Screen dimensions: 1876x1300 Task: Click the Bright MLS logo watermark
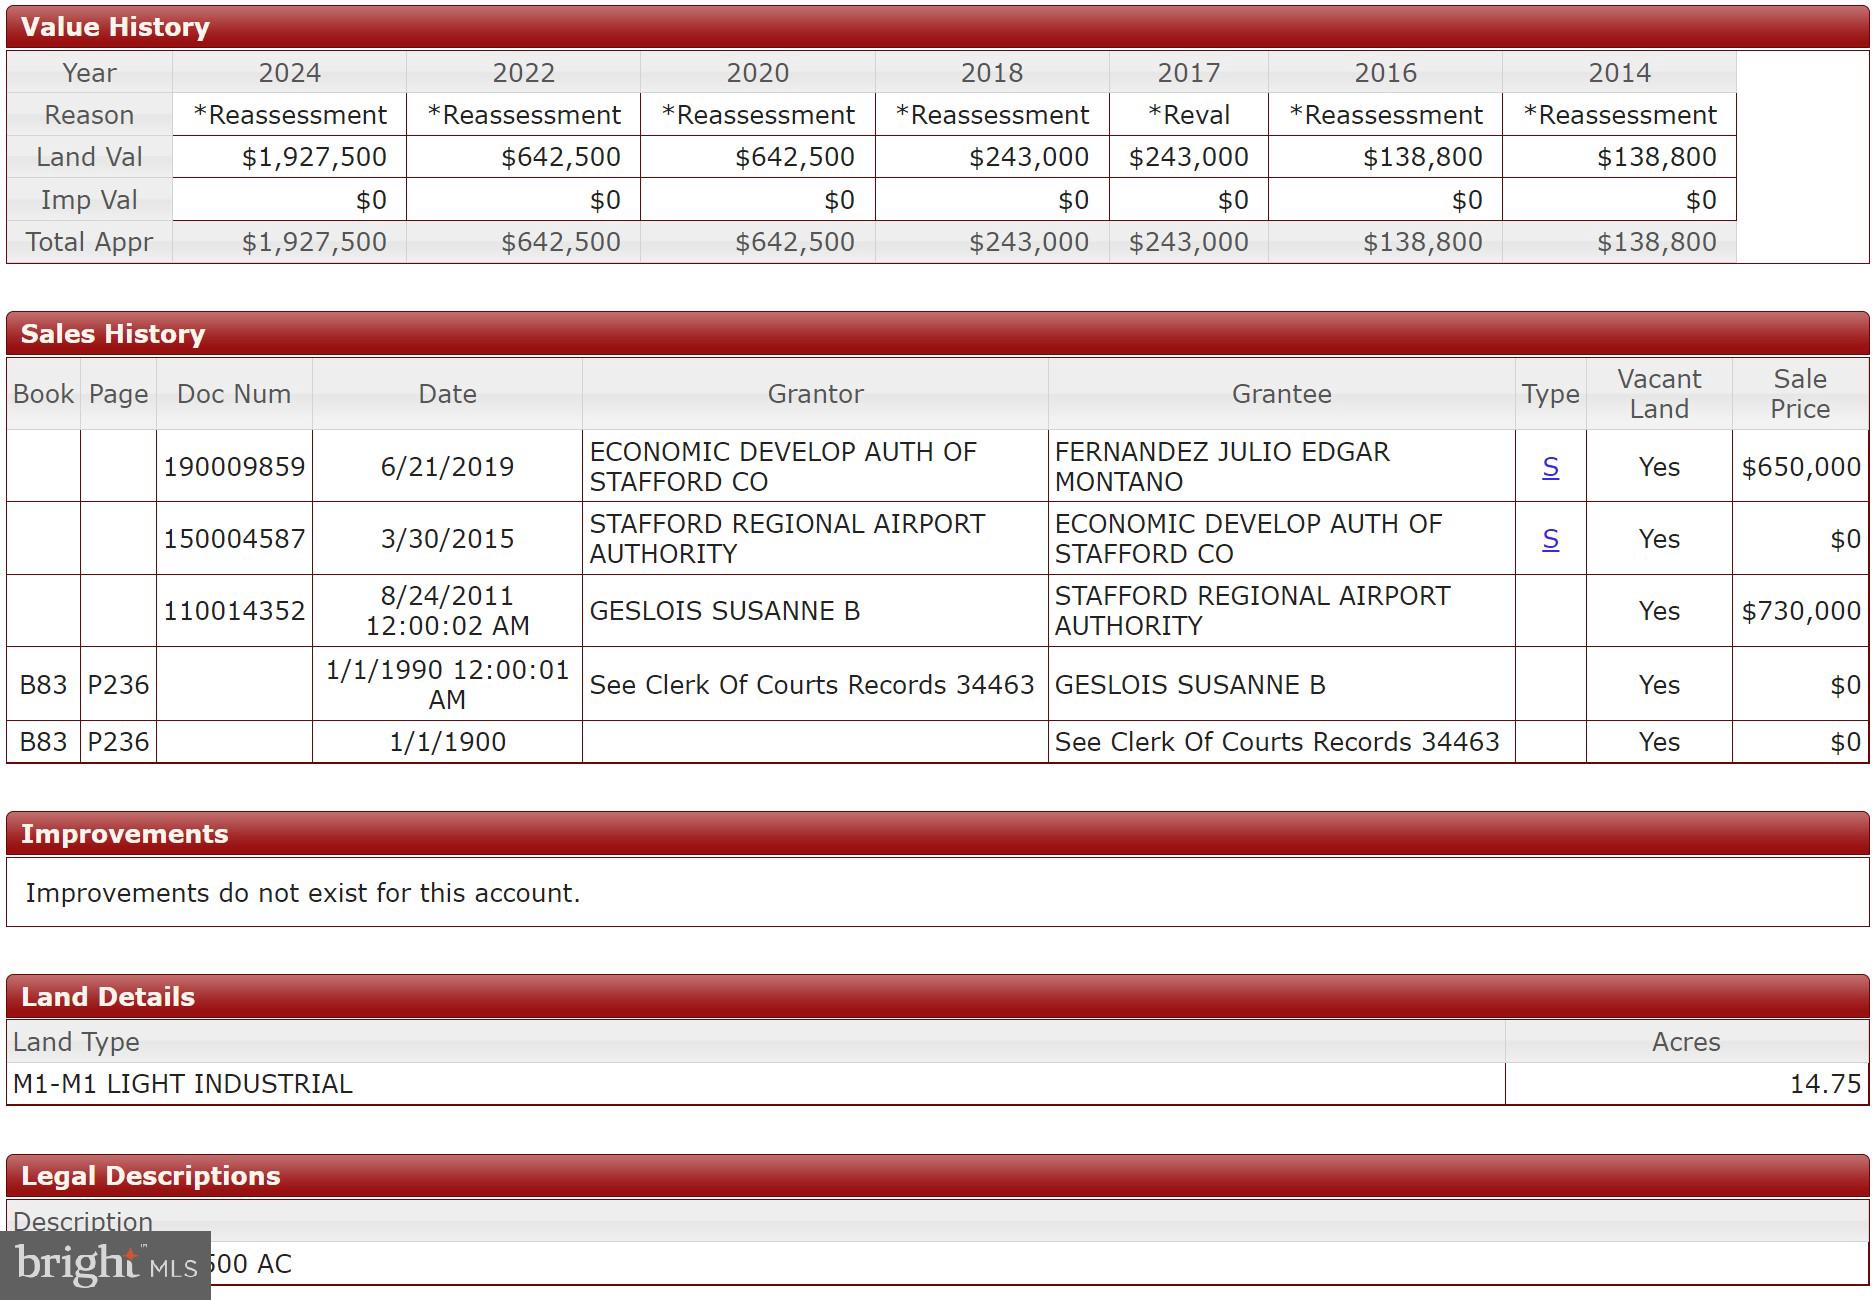105,1265
